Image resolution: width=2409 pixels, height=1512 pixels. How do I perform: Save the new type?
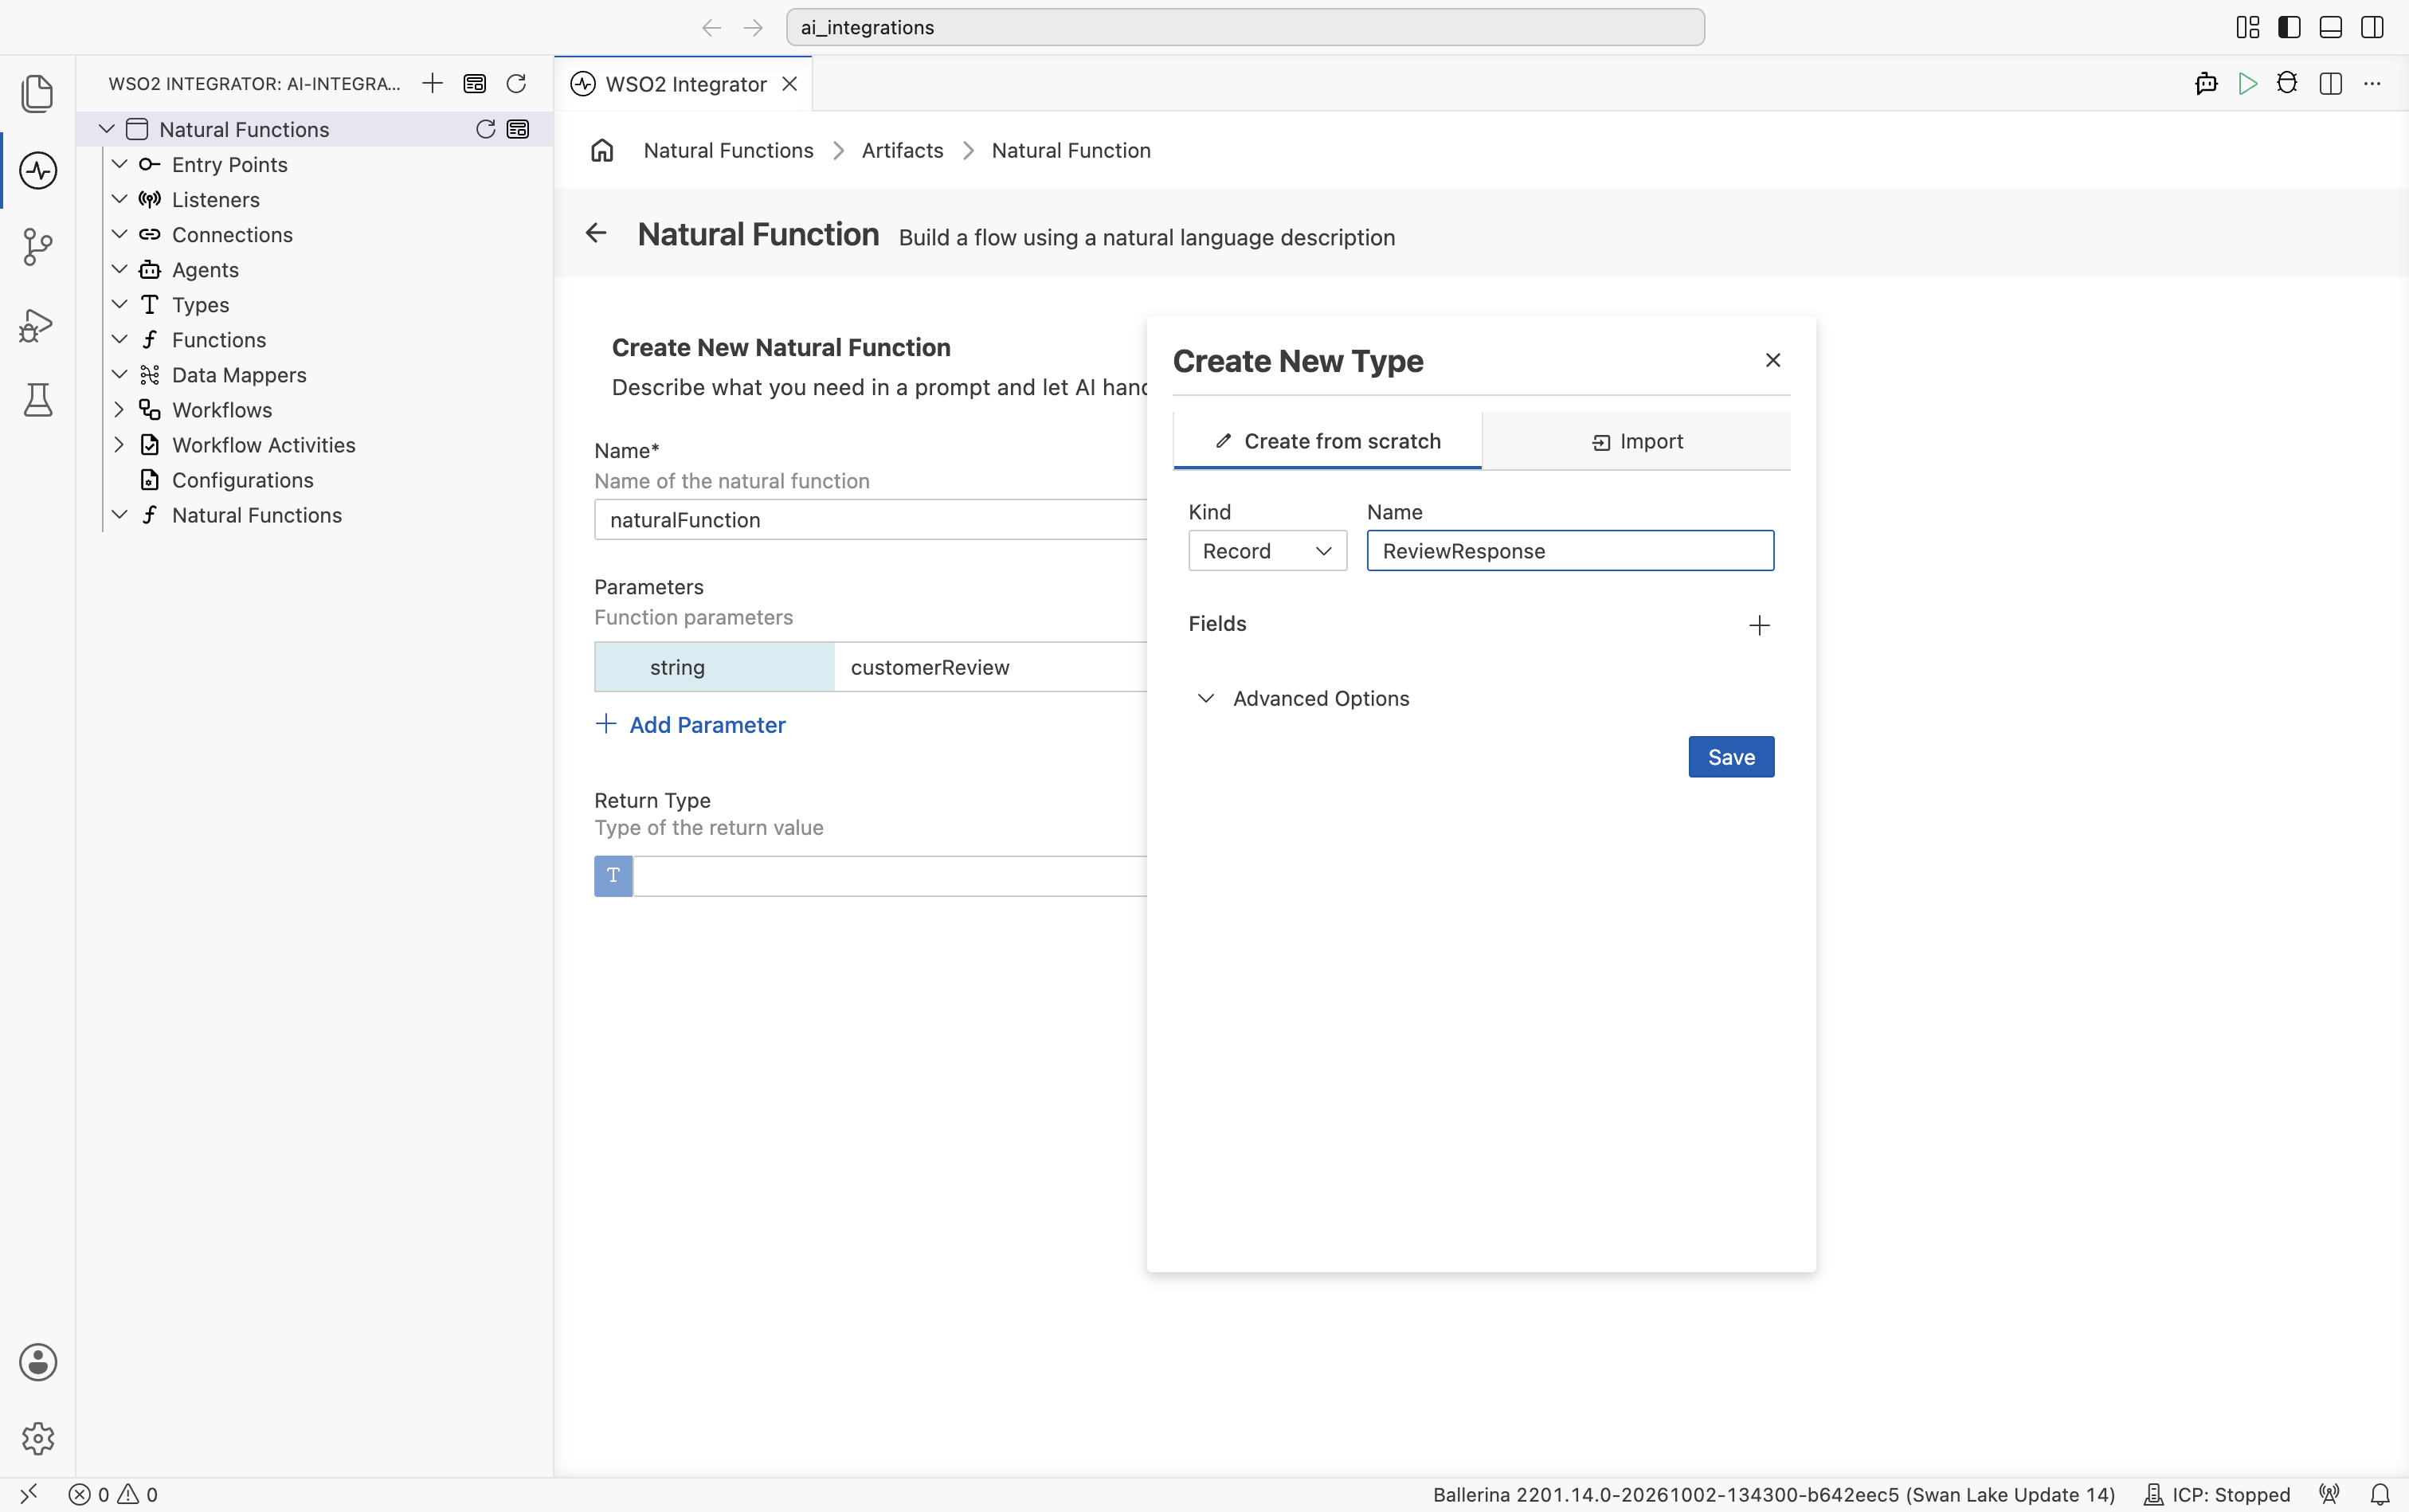click(x=1731, y=757)
